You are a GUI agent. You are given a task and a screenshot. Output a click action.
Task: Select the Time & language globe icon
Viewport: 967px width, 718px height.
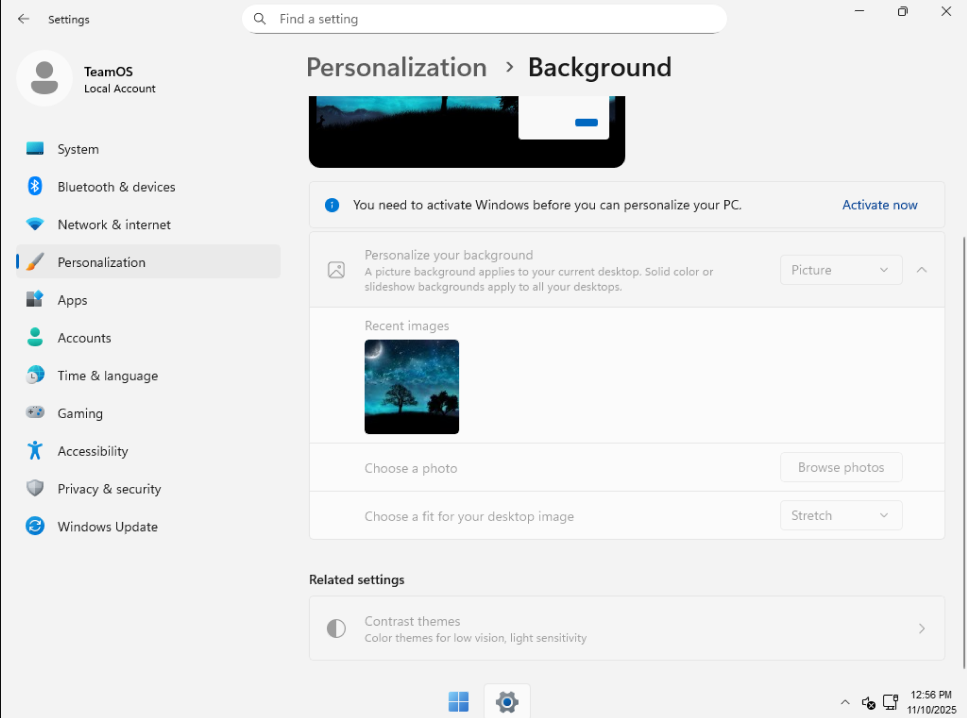coord(35,375)
